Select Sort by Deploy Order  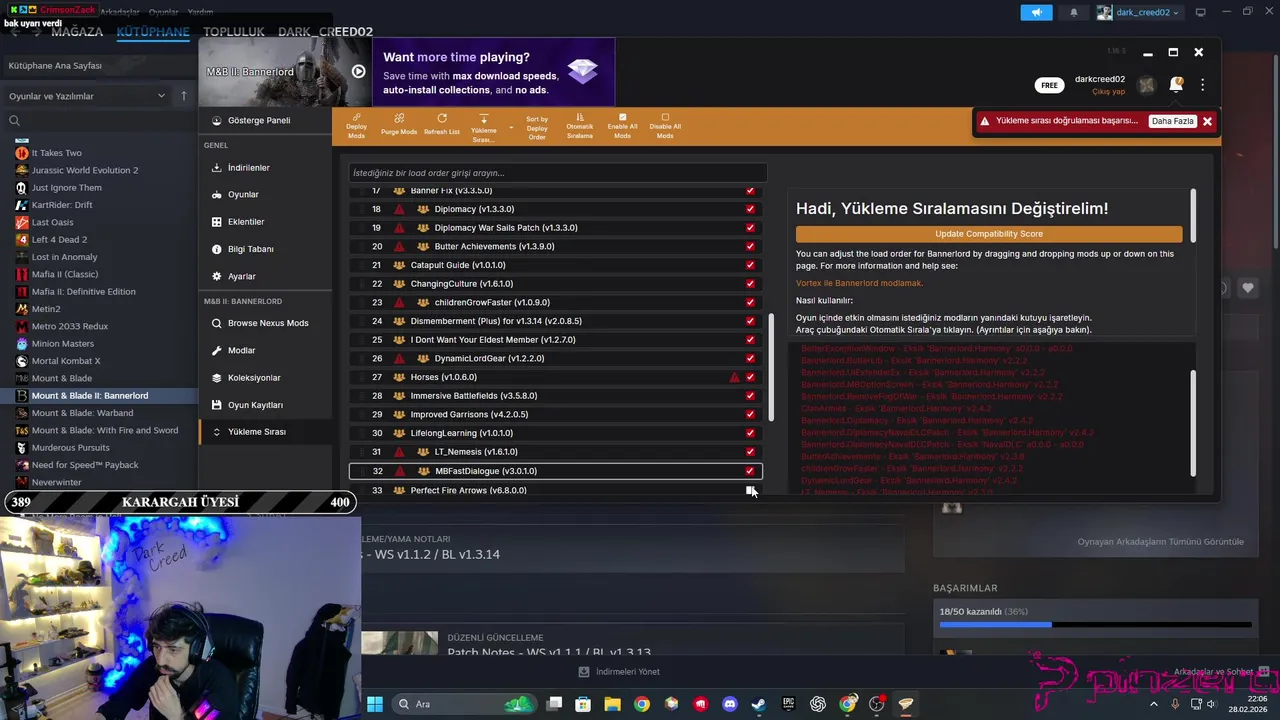pos(537,126)
